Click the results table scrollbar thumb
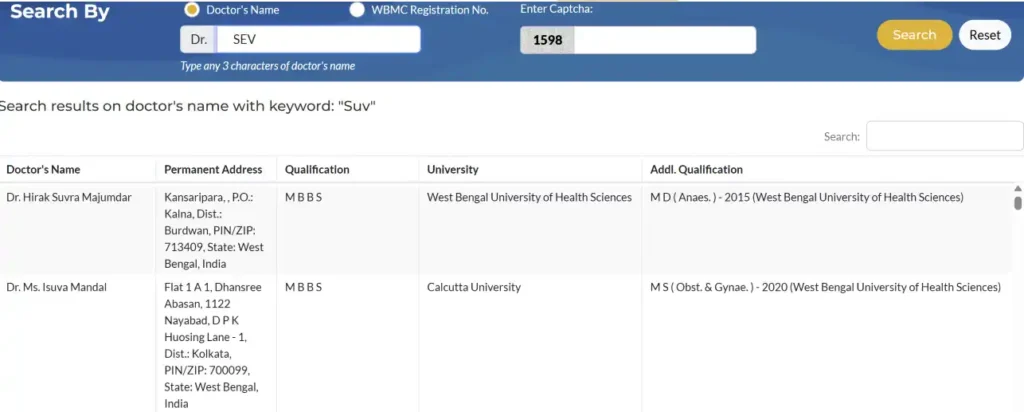 [1017, 203]
